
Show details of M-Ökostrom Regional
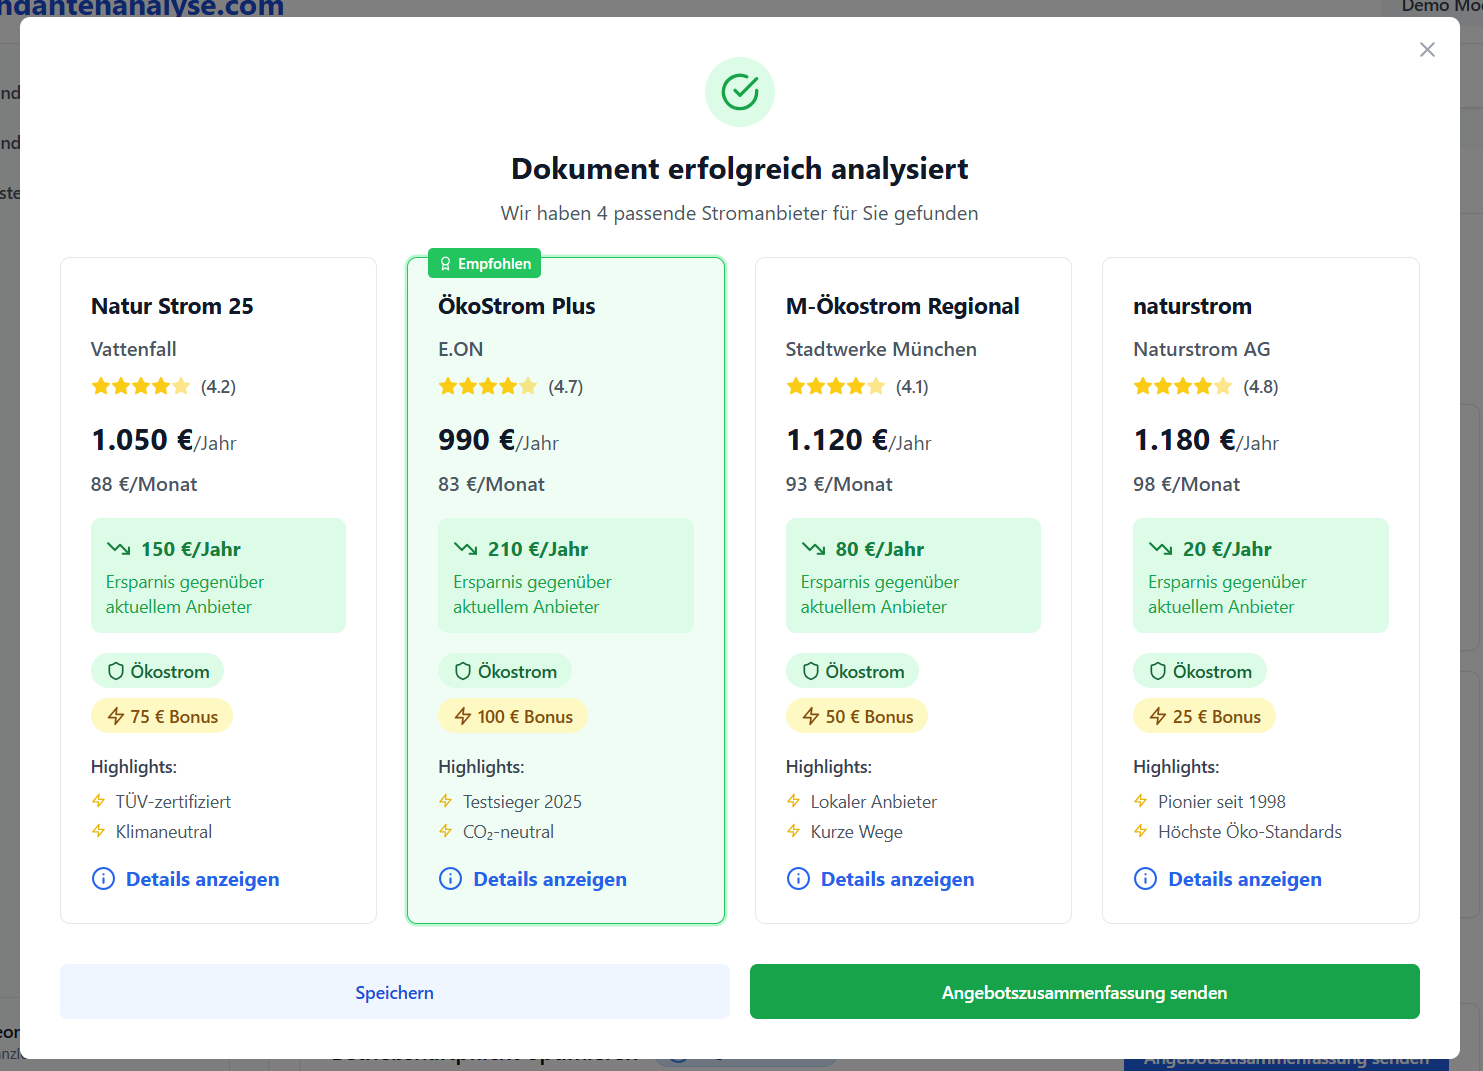point(880,879)
